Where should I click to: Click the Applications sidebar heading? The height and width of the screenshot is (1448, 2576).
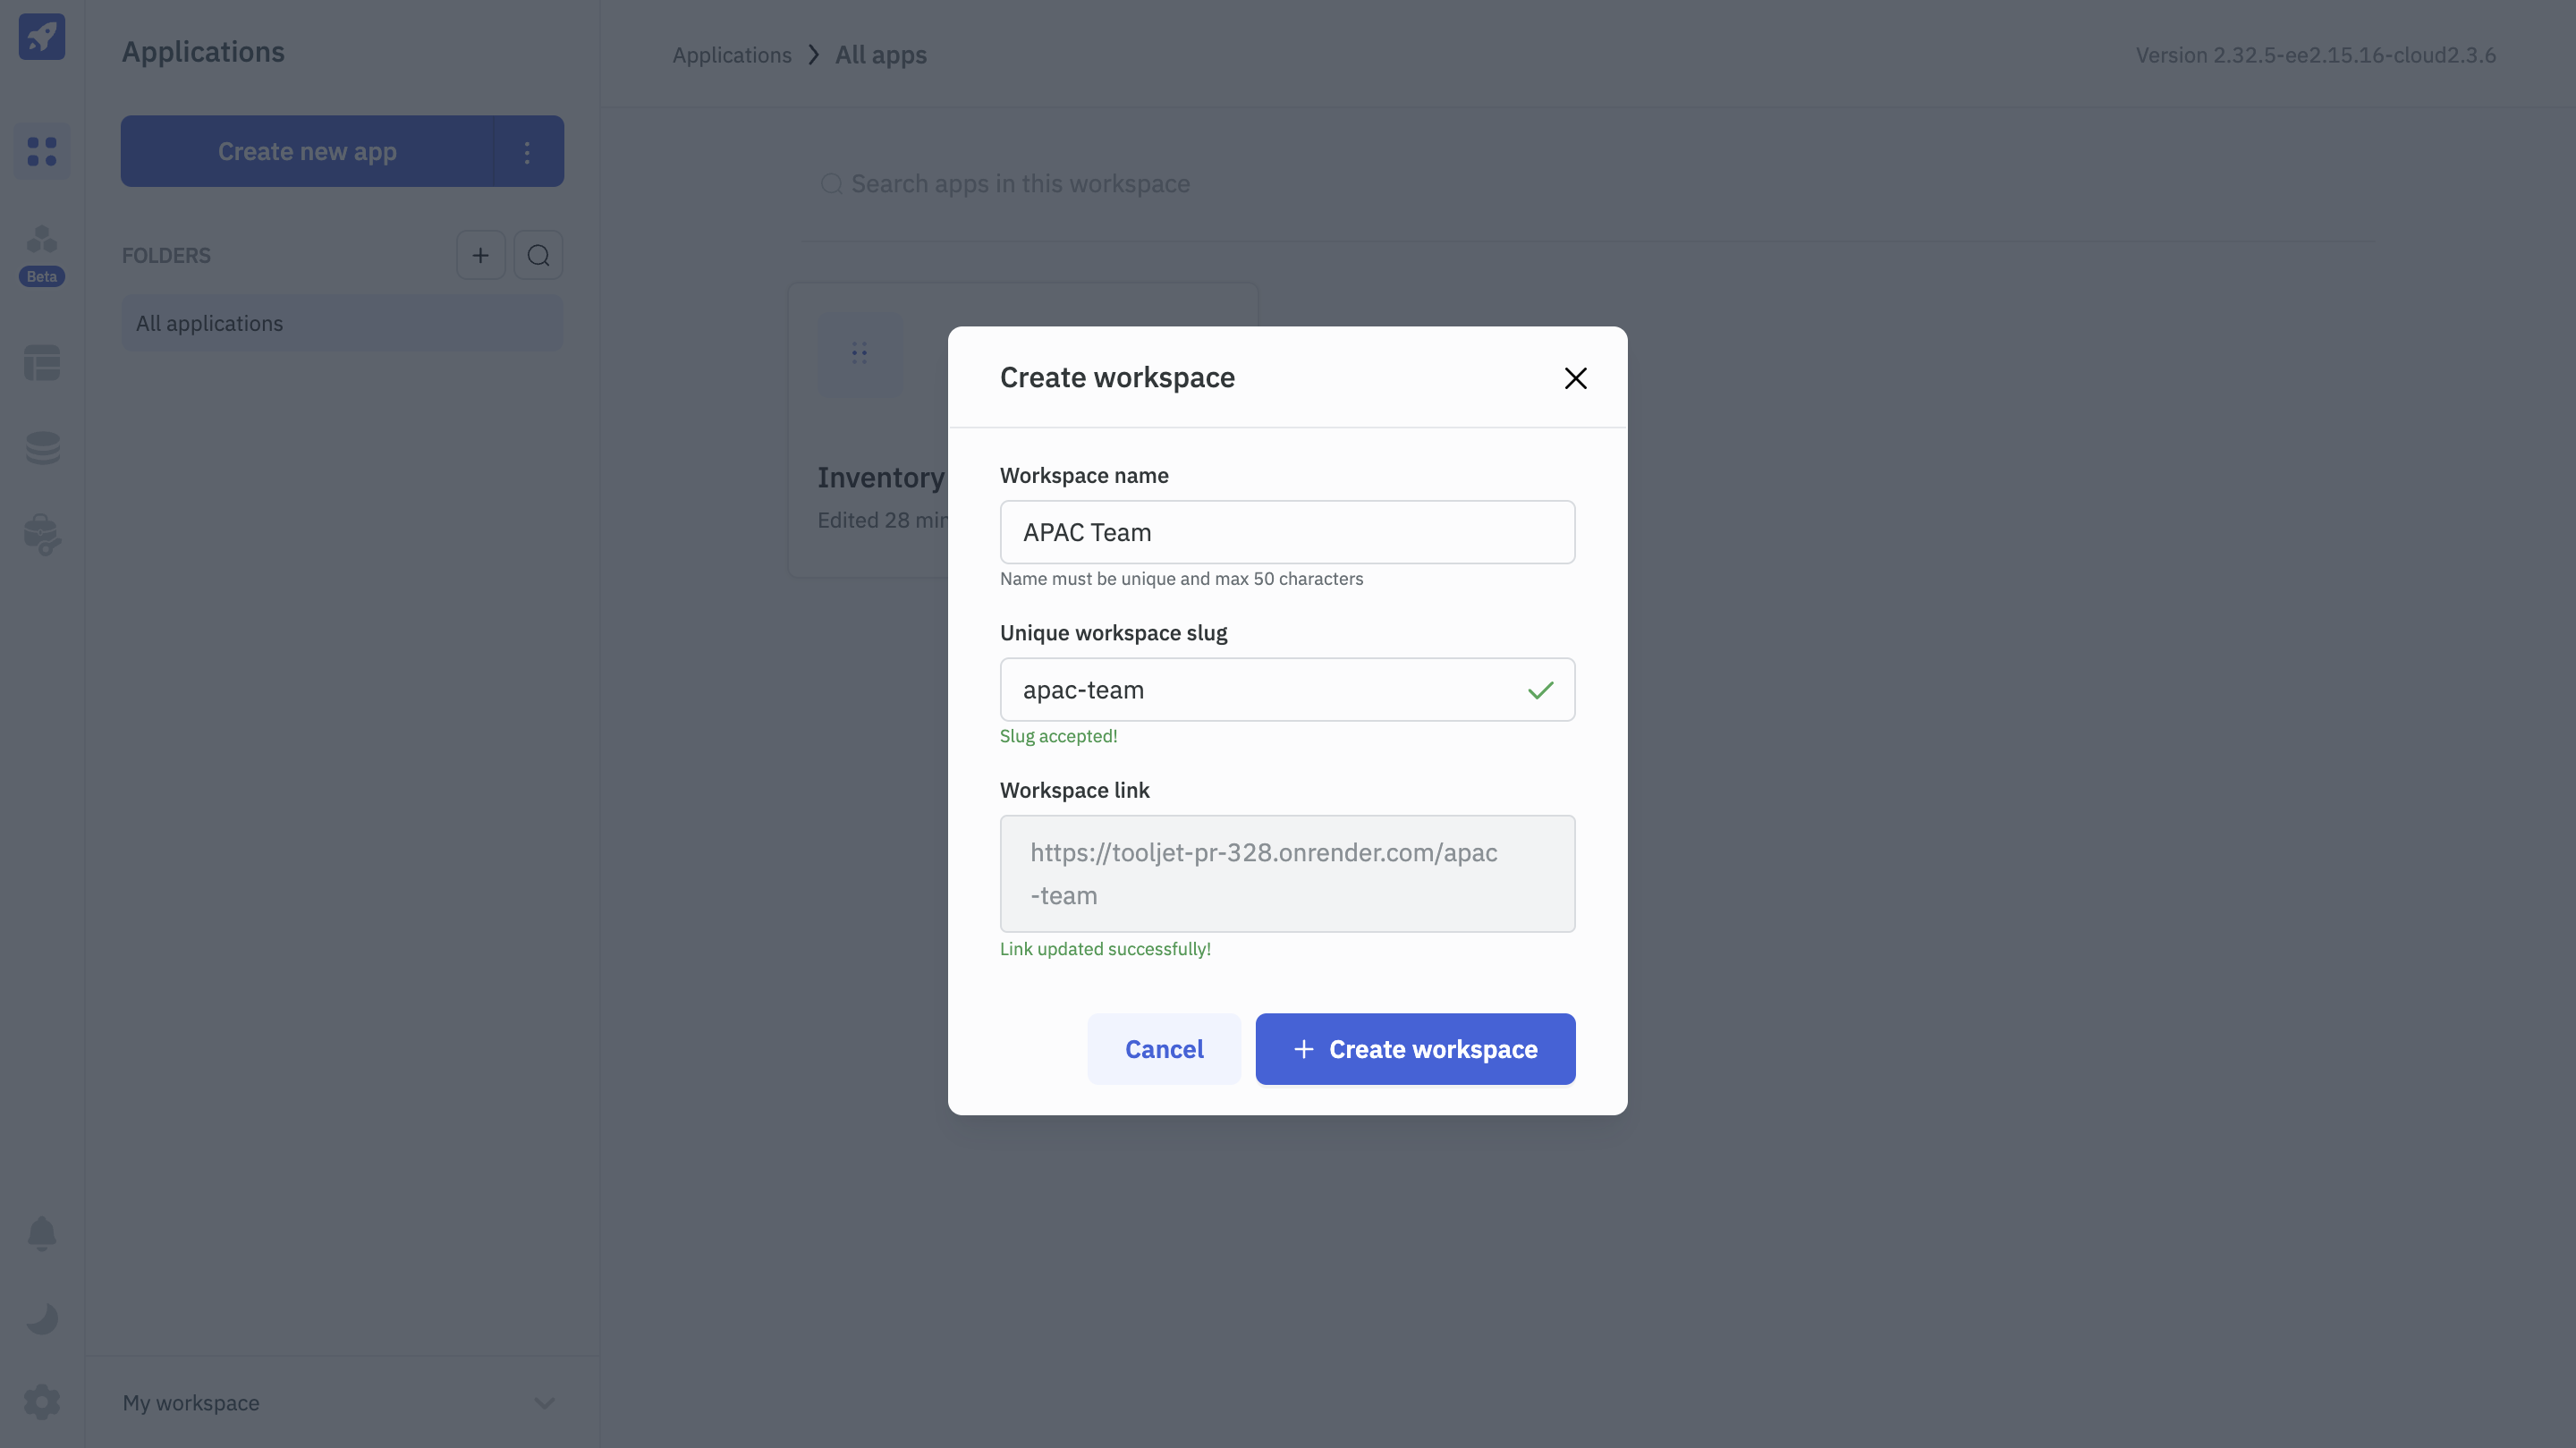tap(203, 52)
